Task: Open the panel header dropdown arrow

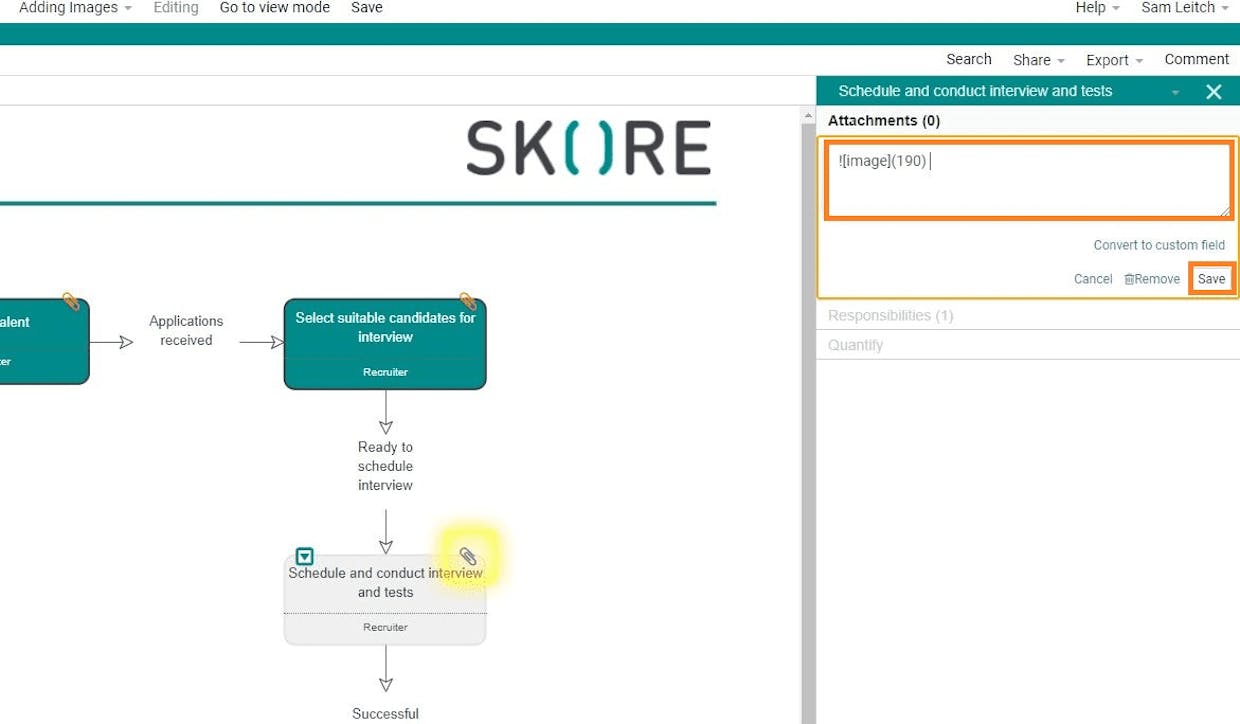Action: coord(1176,92)
